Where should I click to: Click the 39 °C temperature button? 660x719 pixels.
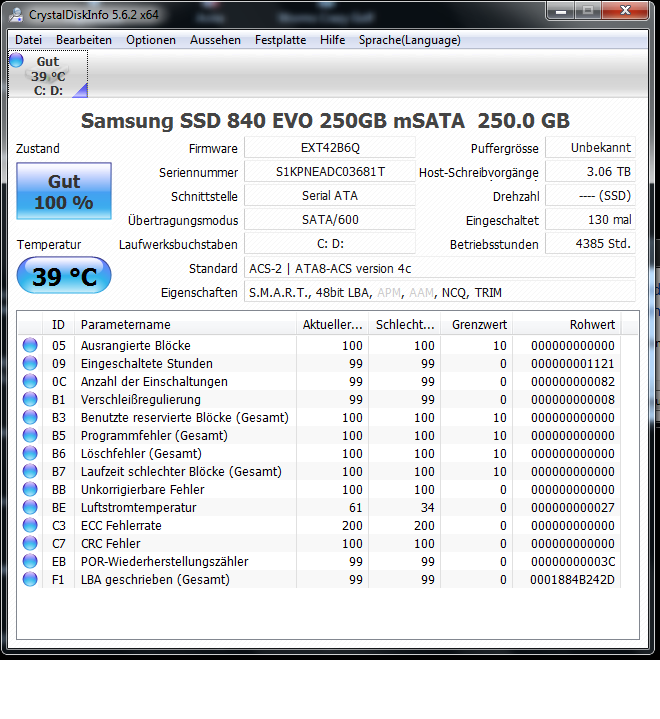coord(64,276)
